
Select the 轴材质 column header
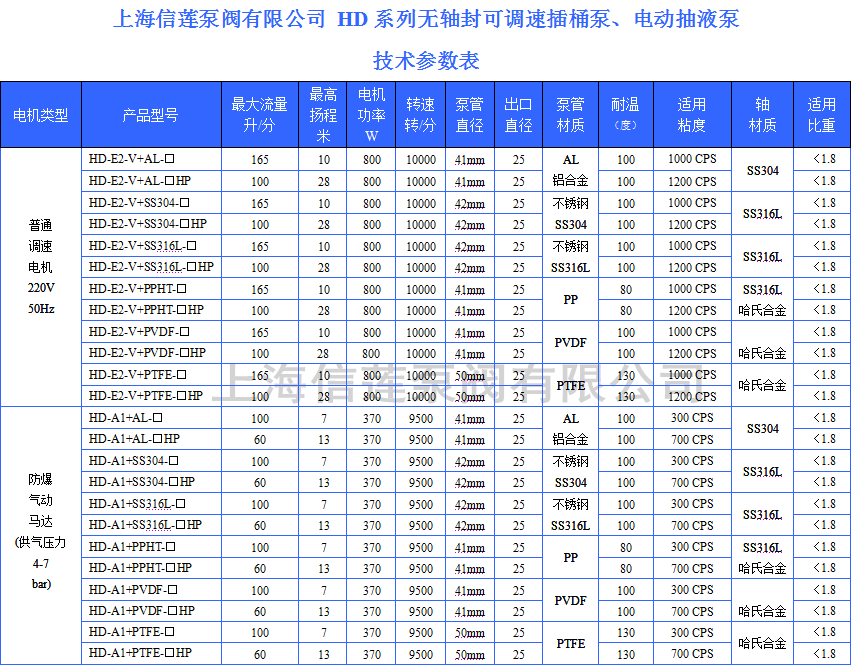pos(763,115)
